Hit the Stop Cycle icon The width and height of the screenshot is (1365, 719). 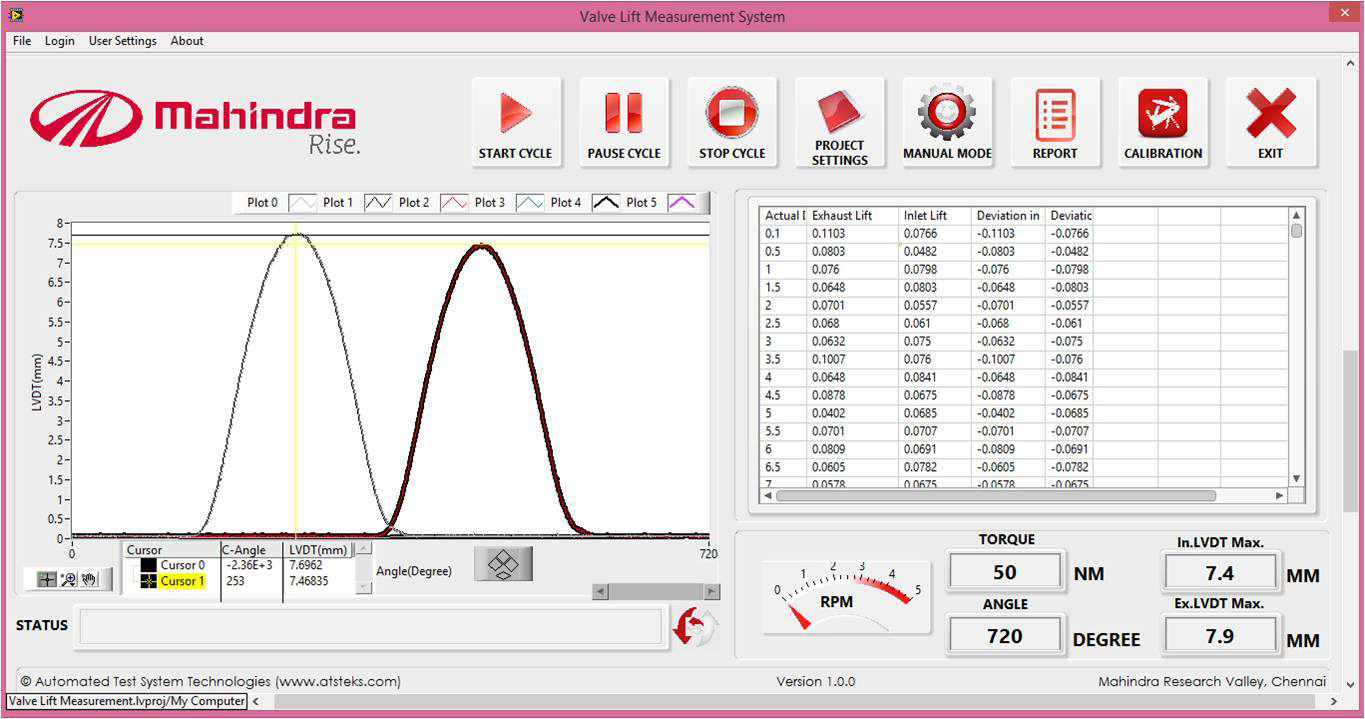(x=732, y=113)
